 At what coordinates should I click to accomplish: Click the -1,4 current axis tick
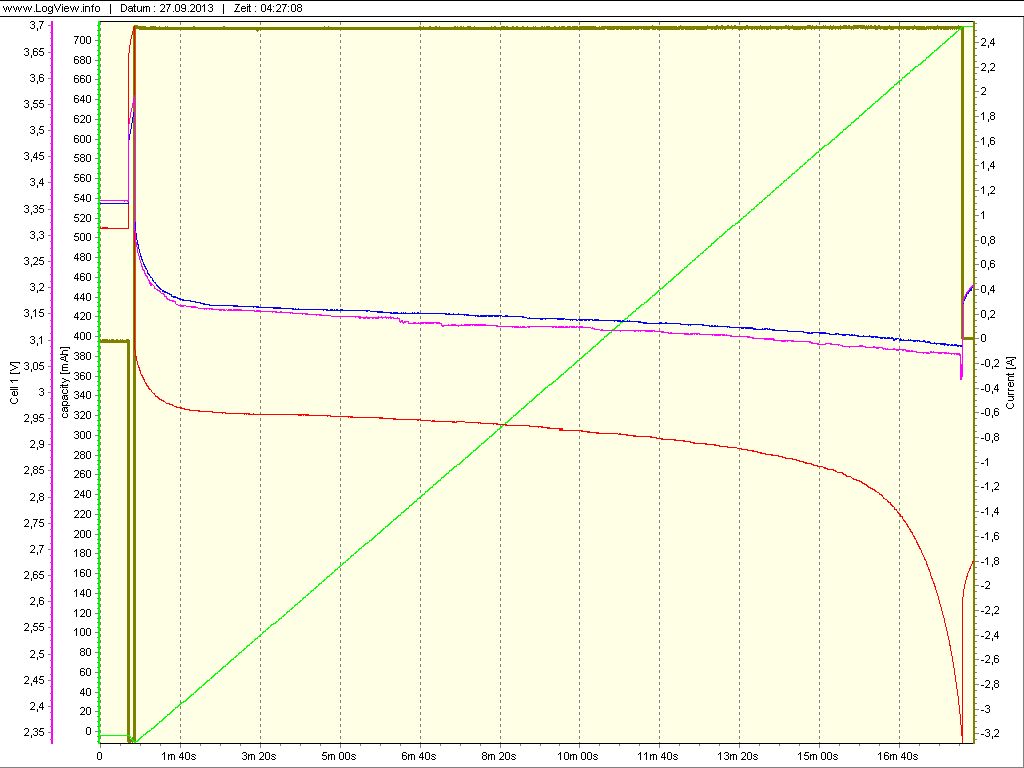(989, 512)
